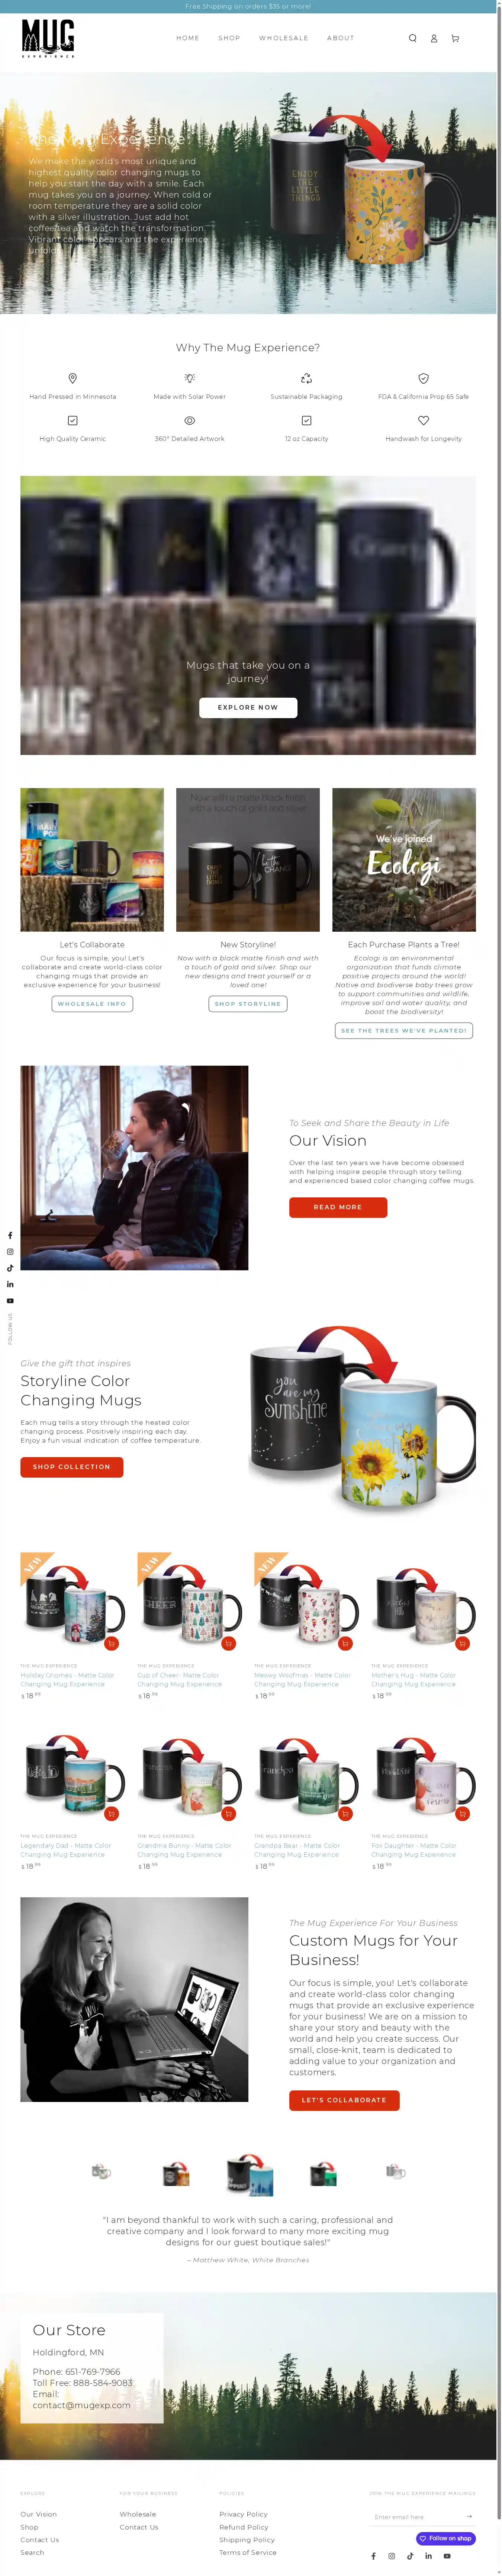Click the EXPLORE NOW button
The width and height of the screenshot is (502, 2576).
248,707
